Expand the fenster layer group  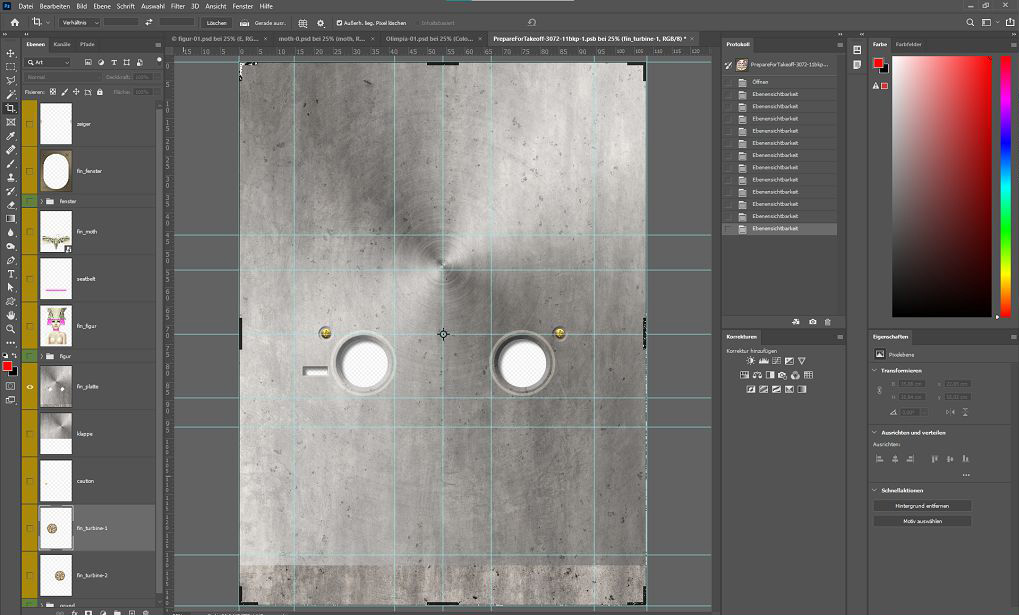tap(42, 202)
